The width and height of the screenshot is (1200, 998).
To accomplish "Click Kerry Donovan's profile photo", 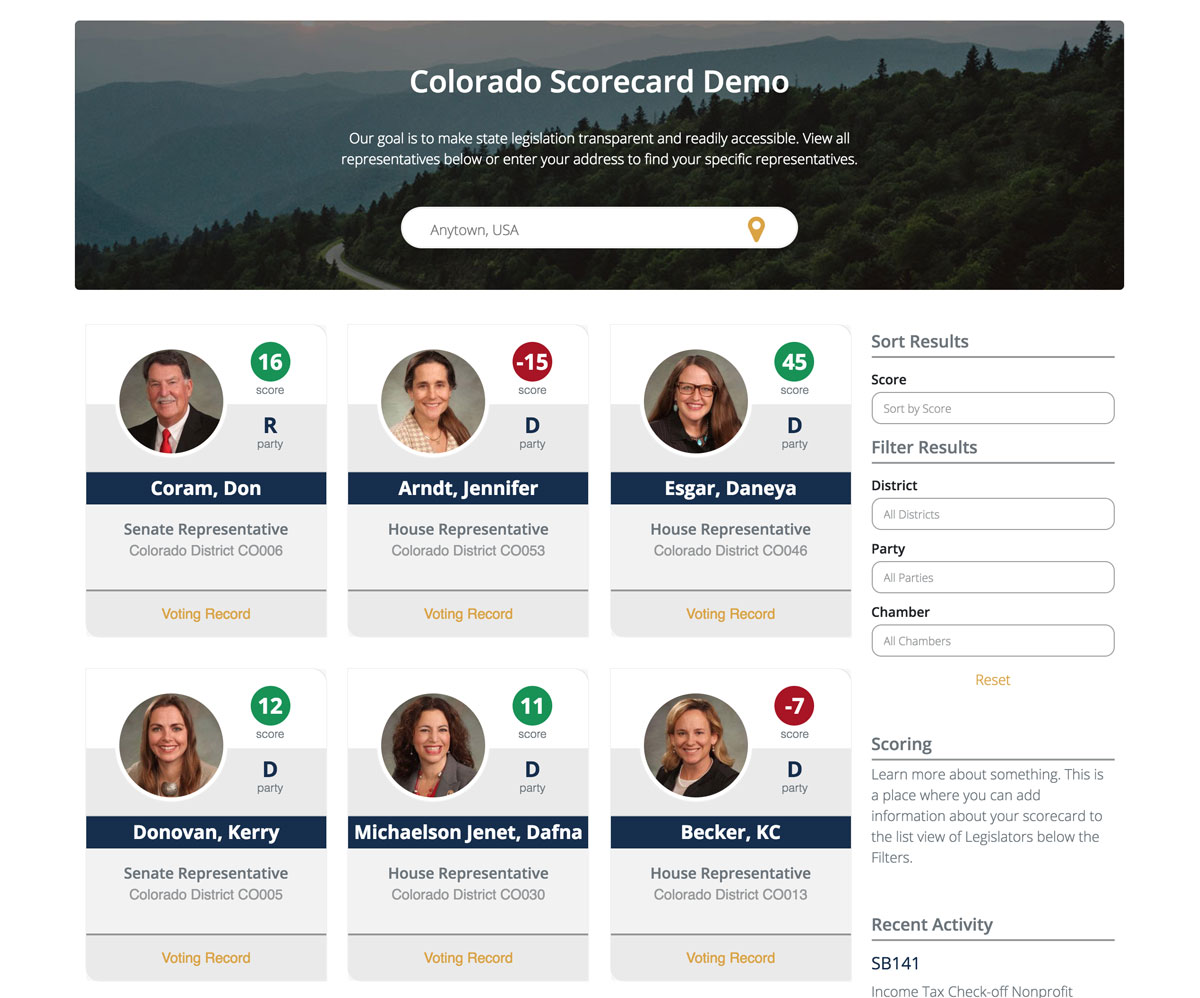I will [x=170, y=745].
